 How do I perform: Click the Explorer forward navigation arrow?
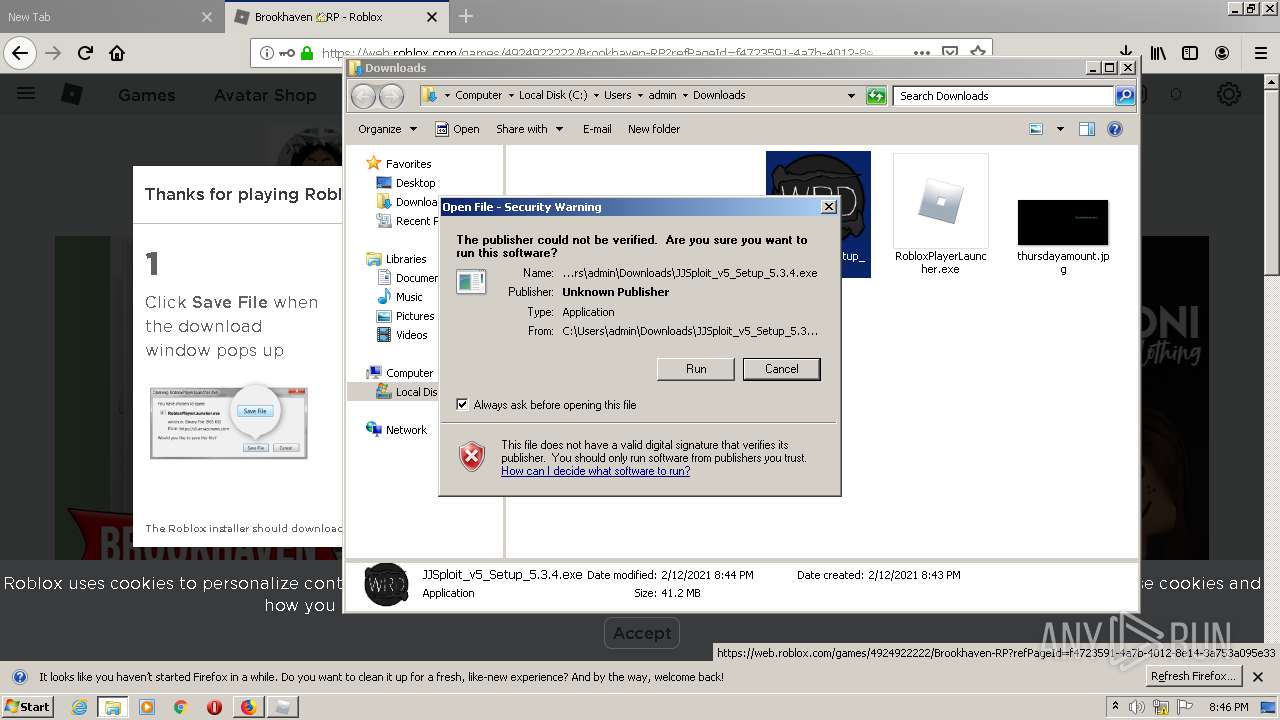tap(391, 96)
